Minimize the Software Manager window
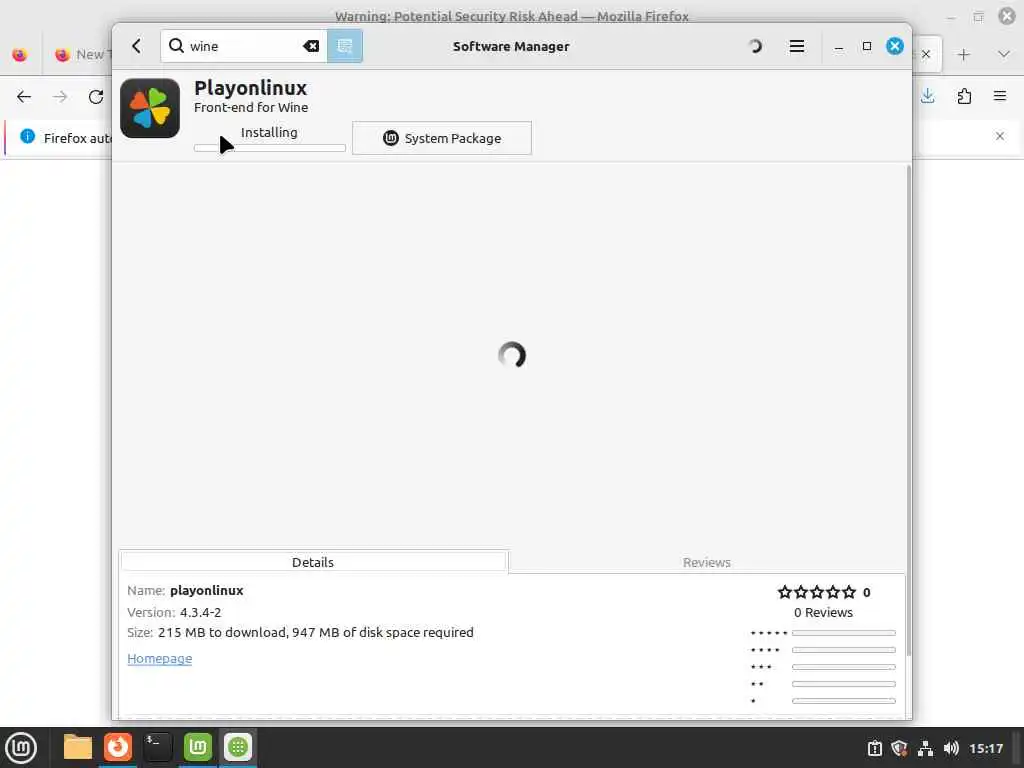 click(839, 46)
